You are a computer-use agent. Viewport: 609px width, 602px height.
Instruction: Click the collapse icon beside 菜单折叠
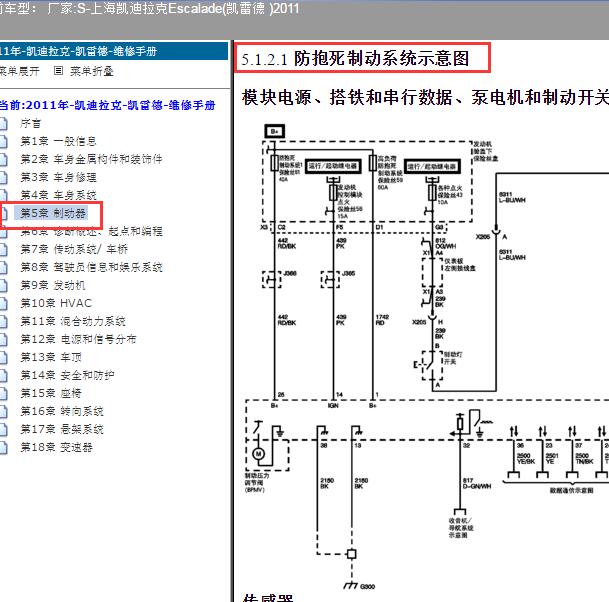58,71
